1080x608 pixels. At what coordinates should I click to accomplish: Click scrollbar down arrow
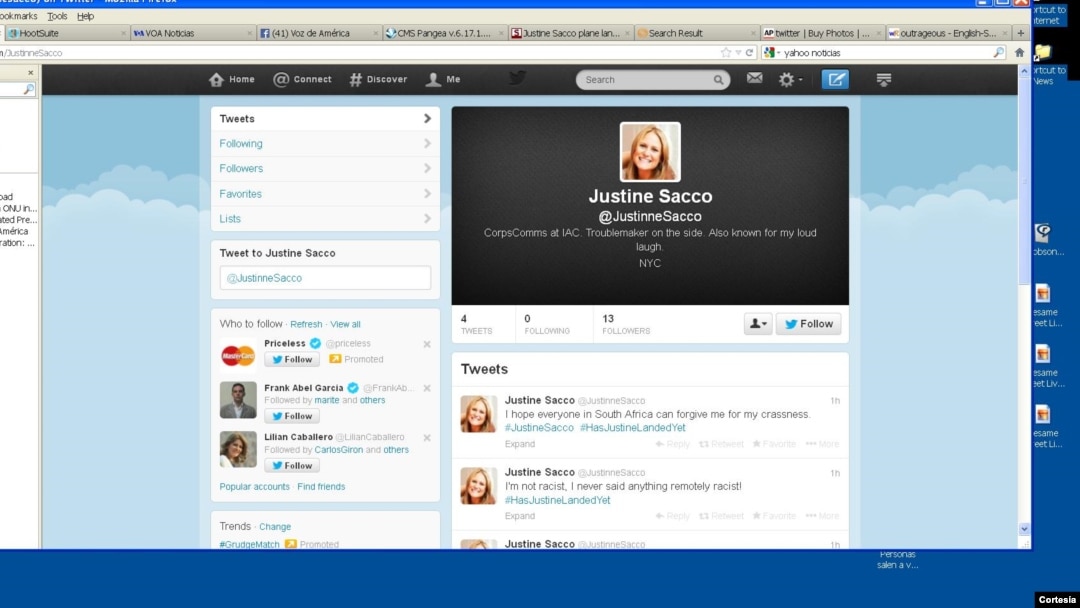tap(1024, 529)
